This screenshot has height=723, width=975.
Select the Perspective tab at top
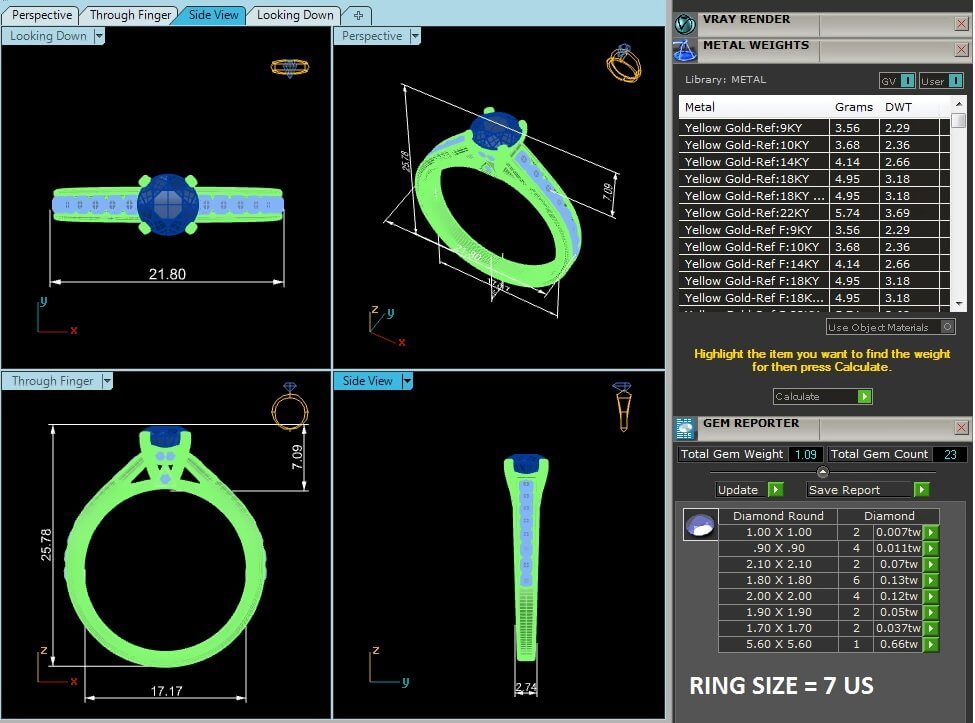[42, 15]
